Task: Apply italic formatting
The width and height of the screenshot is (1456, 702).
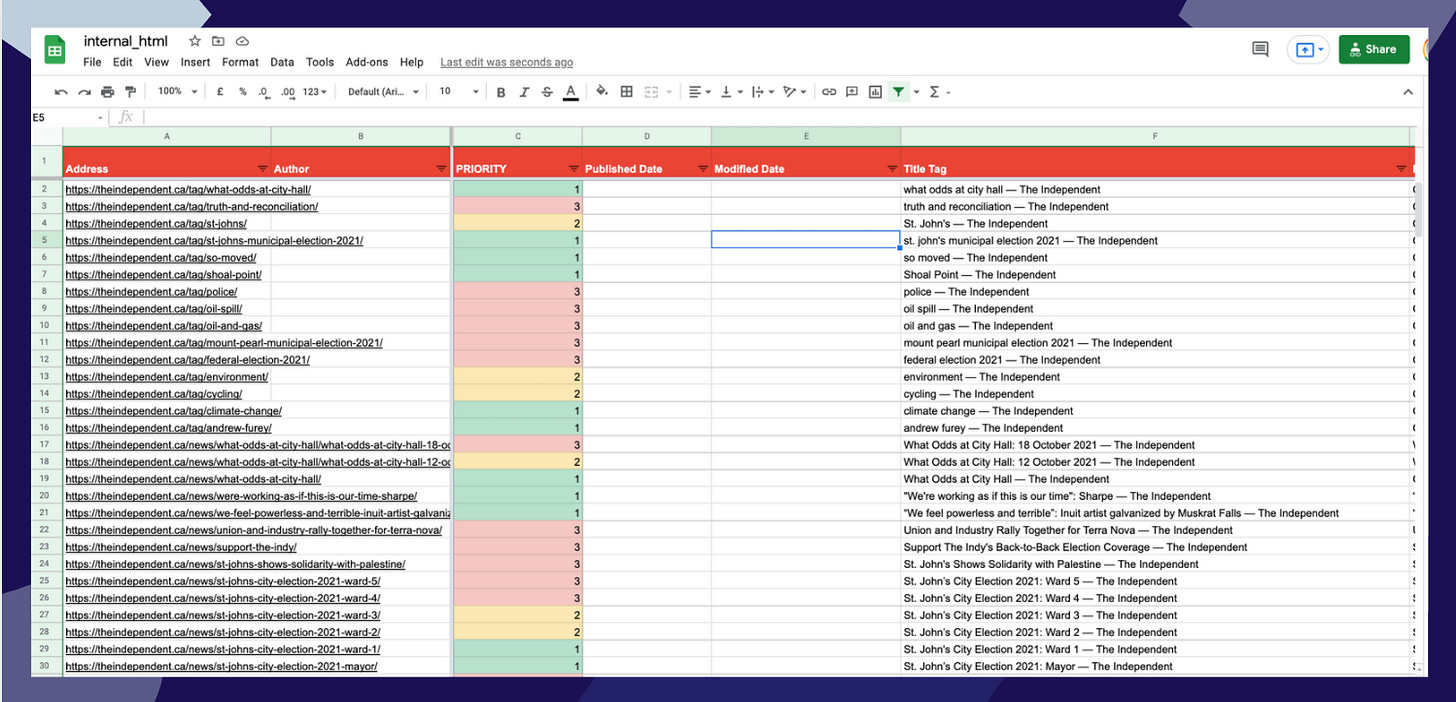Action: click(524, 92)
